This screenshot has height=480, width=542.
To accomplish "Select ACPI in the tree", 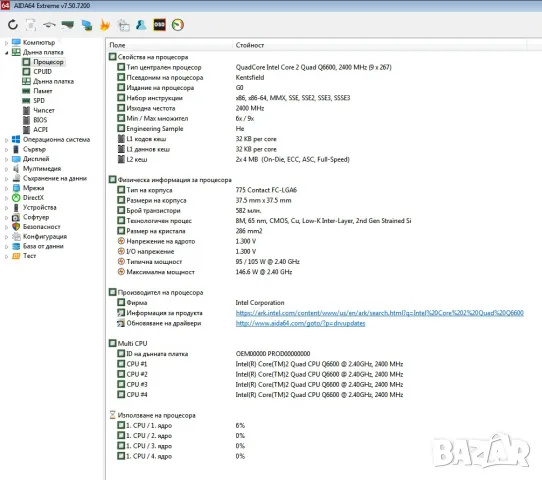I will 40,130.
